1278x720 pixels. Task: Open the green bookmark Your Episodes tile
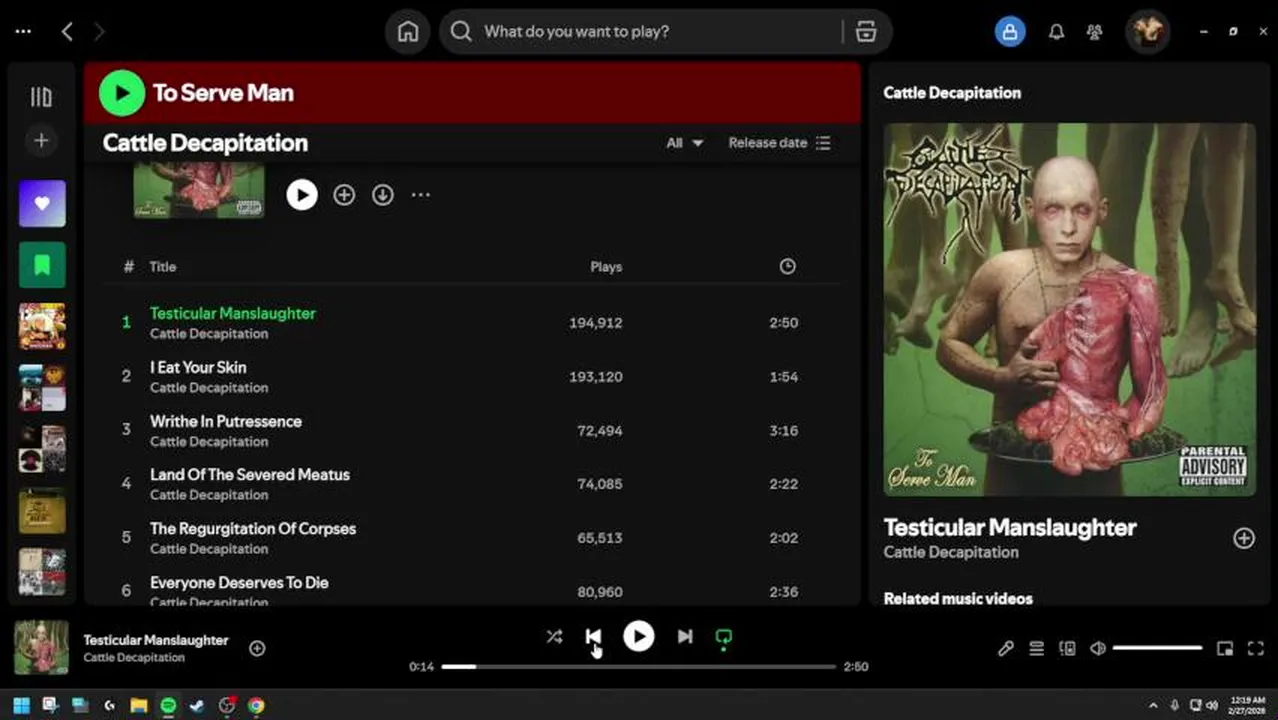(x=42, y=265)
